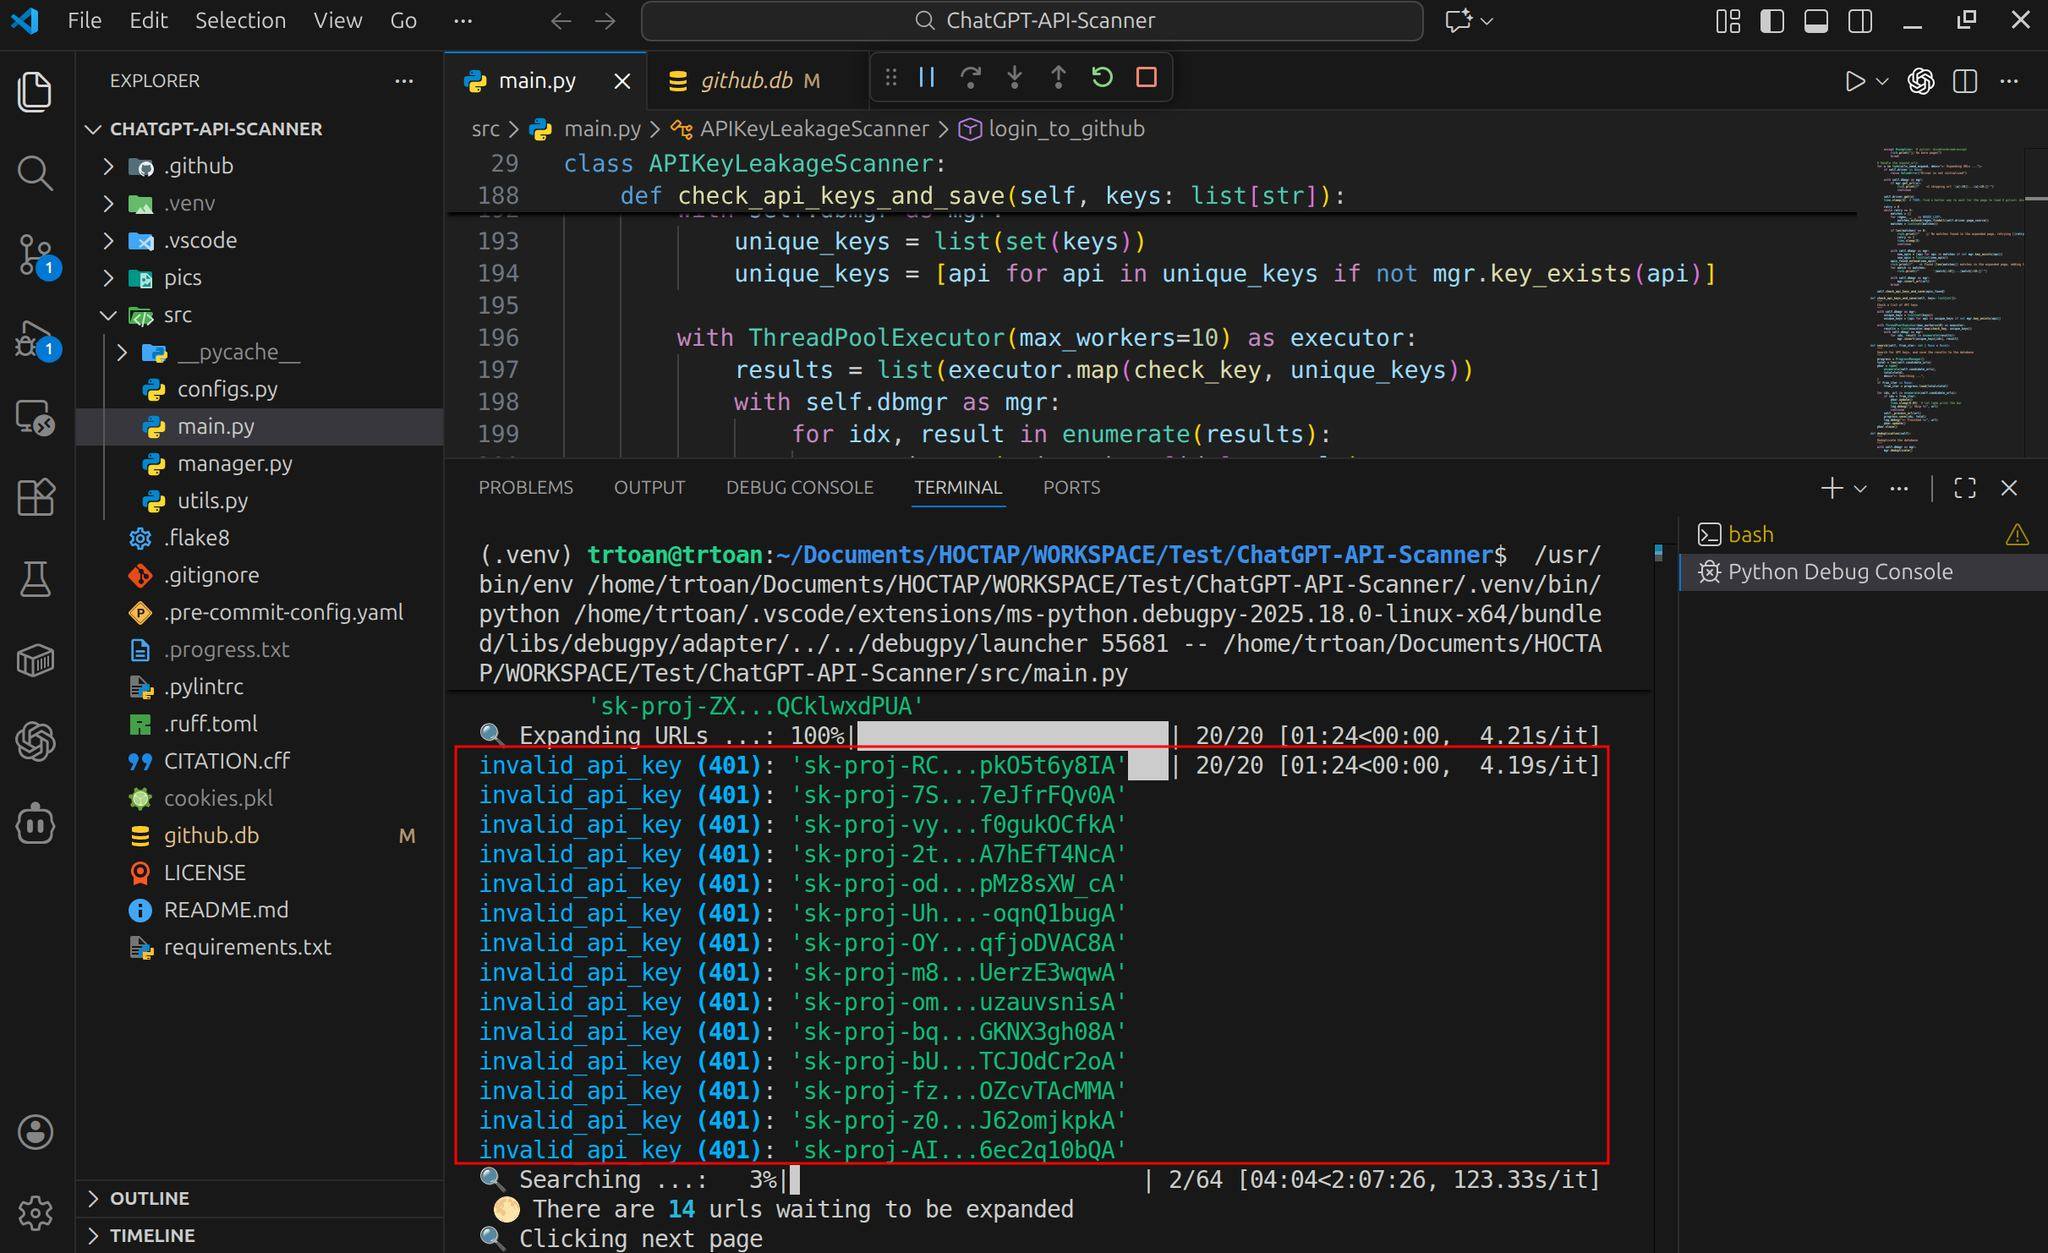Toggle the bottom panel layout button
Viewport: 2048px width, 1253px height.
pos(1816,21)
